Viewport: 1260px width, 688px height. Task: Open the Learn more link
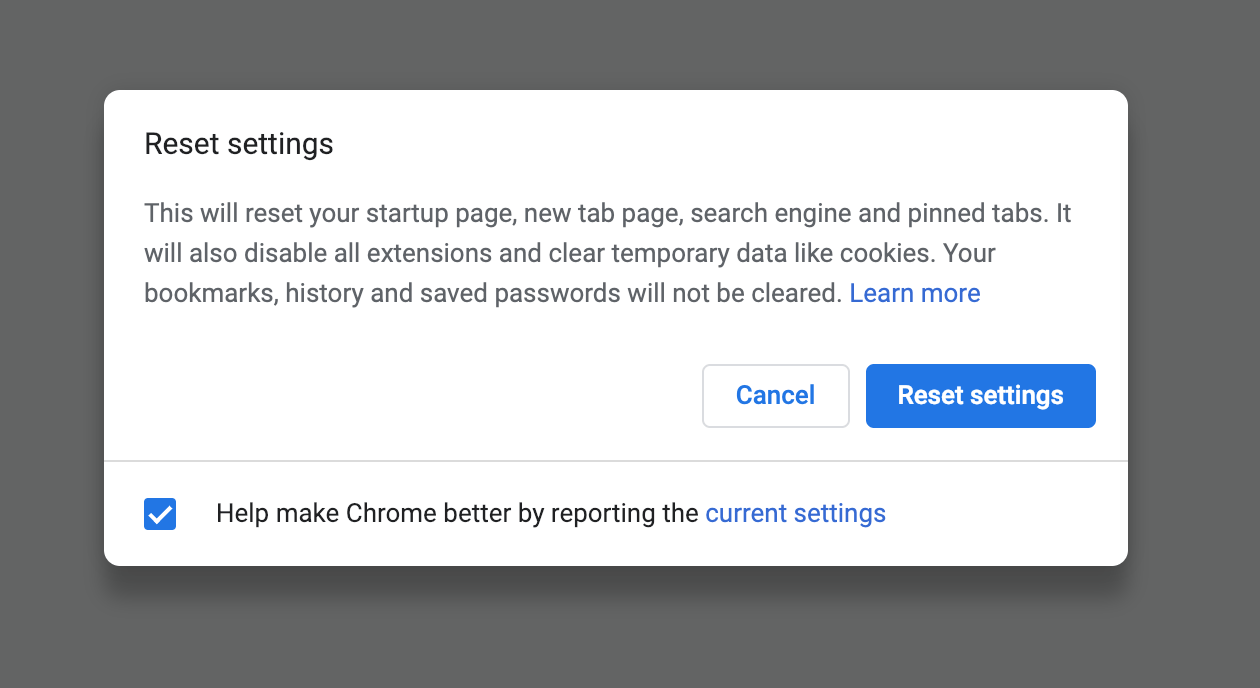[914, 293]
